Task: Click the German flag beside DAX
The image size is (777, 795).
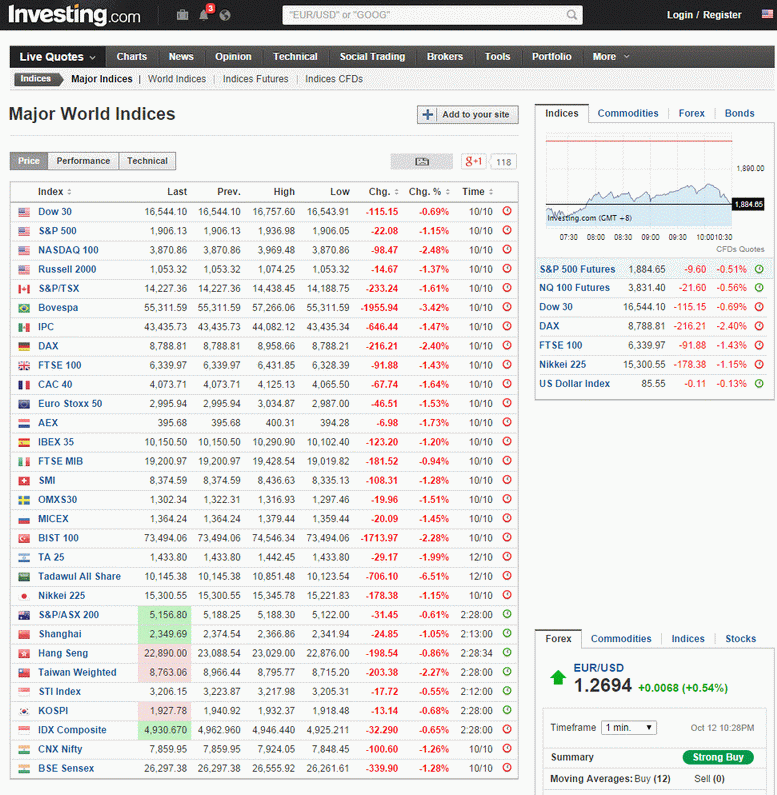Action: (24, 346)
